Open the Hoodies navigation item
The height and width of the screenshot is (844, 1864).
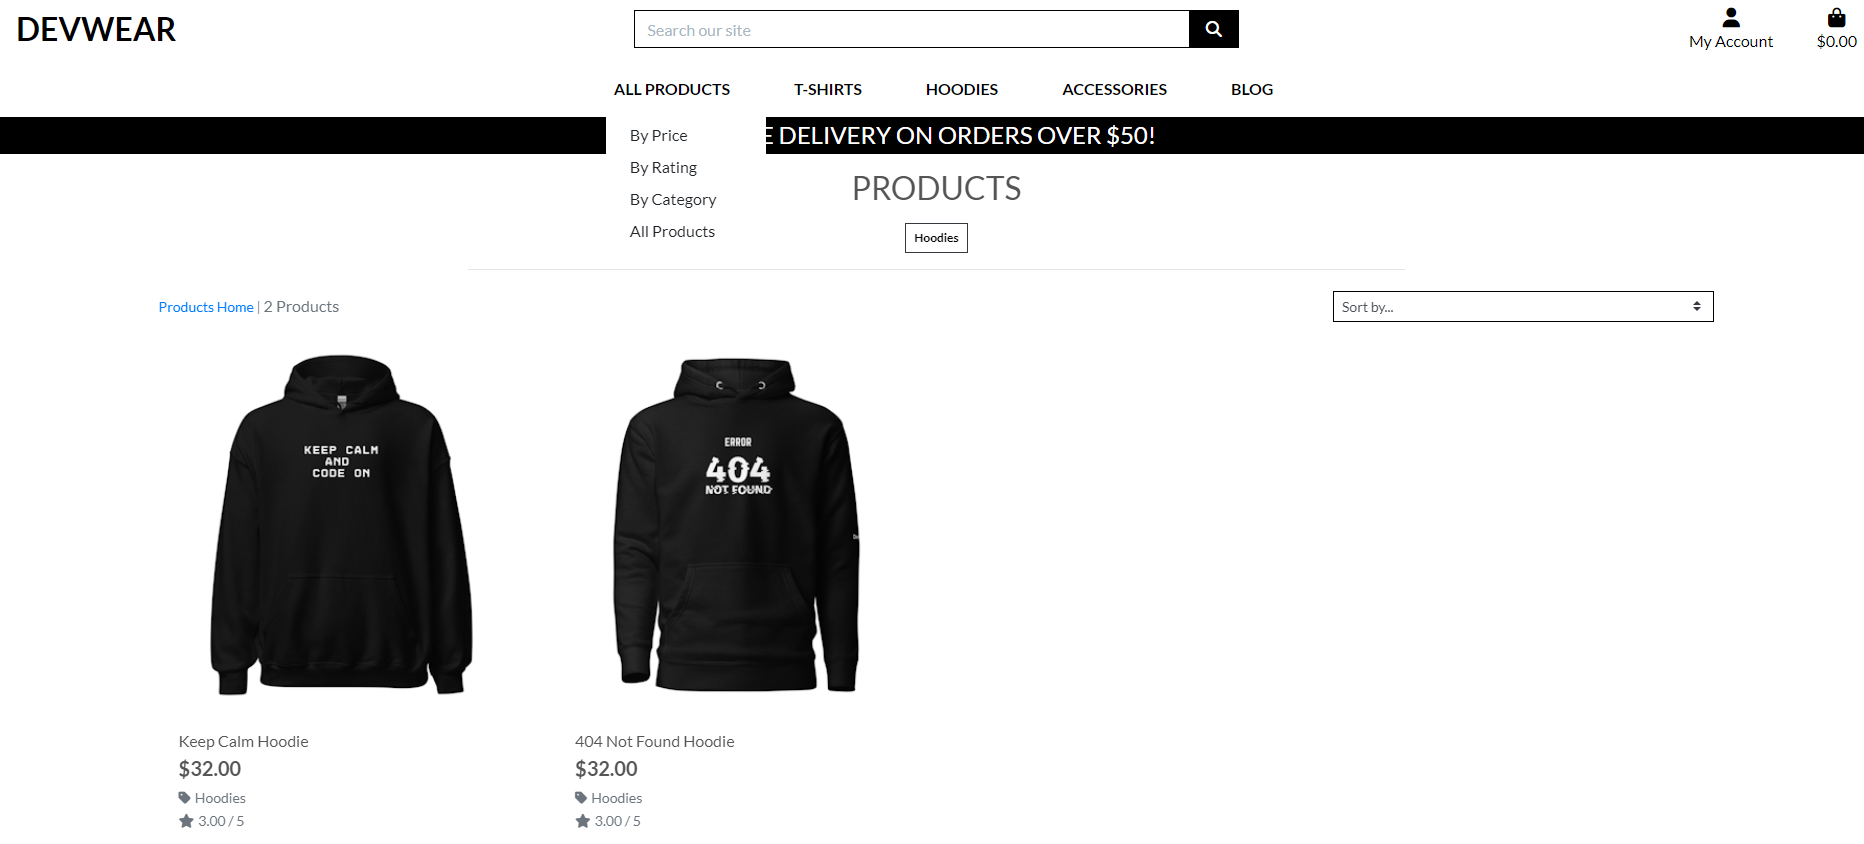coord(962,89)
